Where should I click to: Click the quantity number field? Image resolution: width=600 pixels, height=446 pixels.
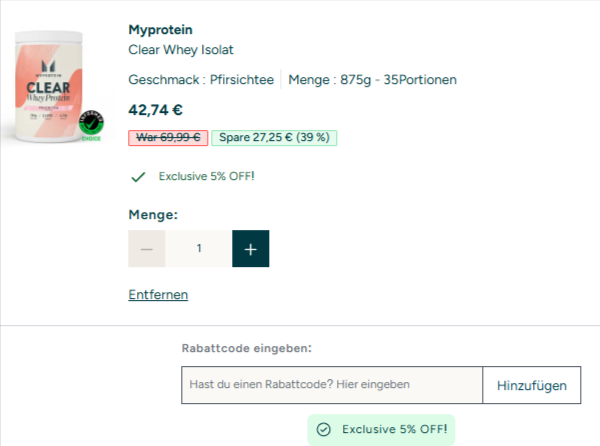199,248
